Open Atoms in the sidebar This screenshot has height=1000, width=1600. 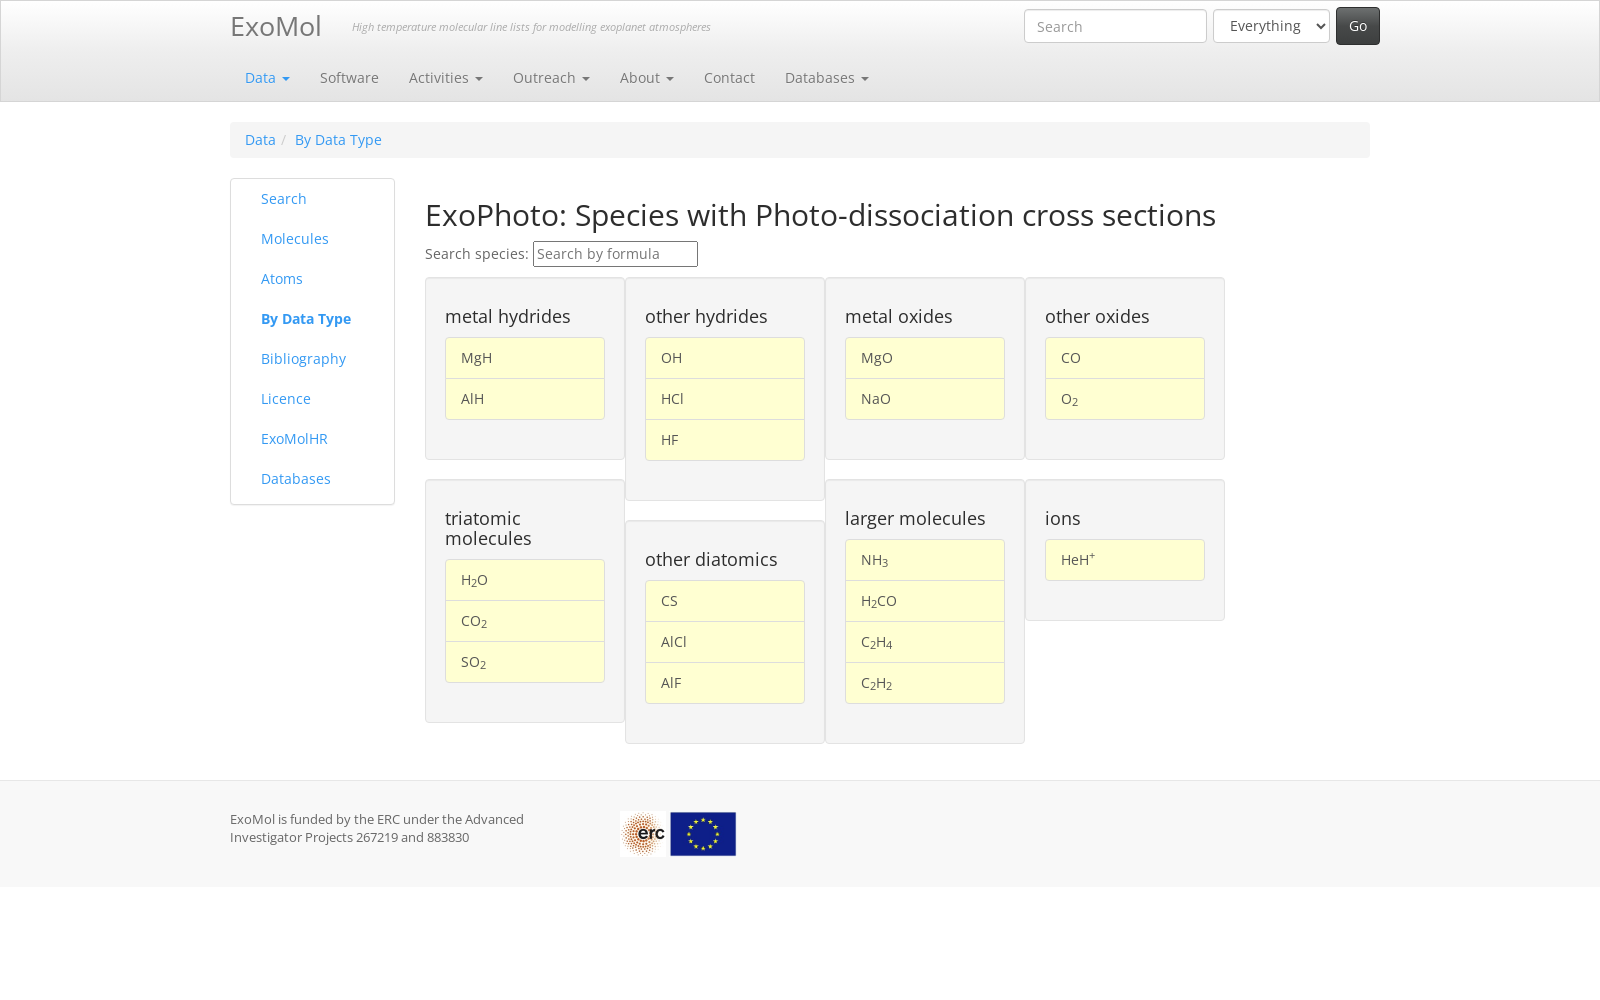[282, 279]
